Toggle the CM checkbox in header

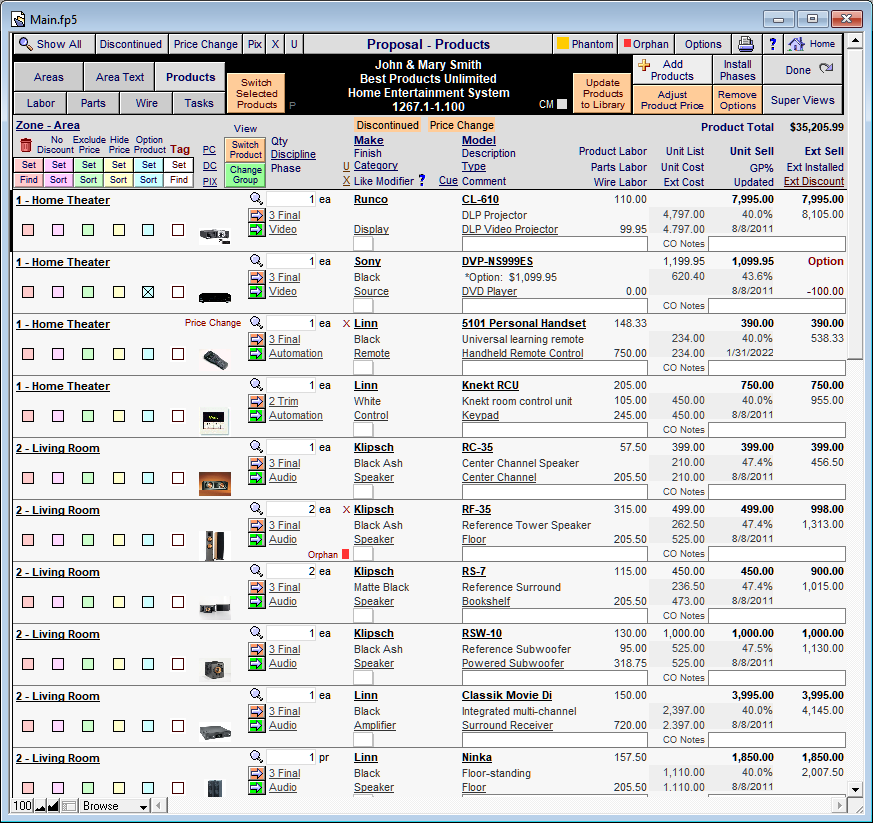click(562, 104)
